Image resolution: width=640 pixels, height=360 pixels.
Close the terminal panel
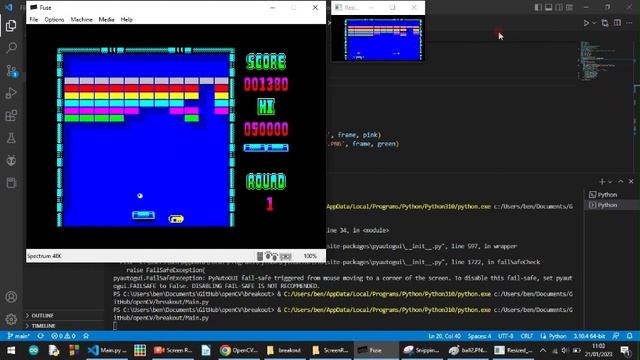(x=631, y=182)
